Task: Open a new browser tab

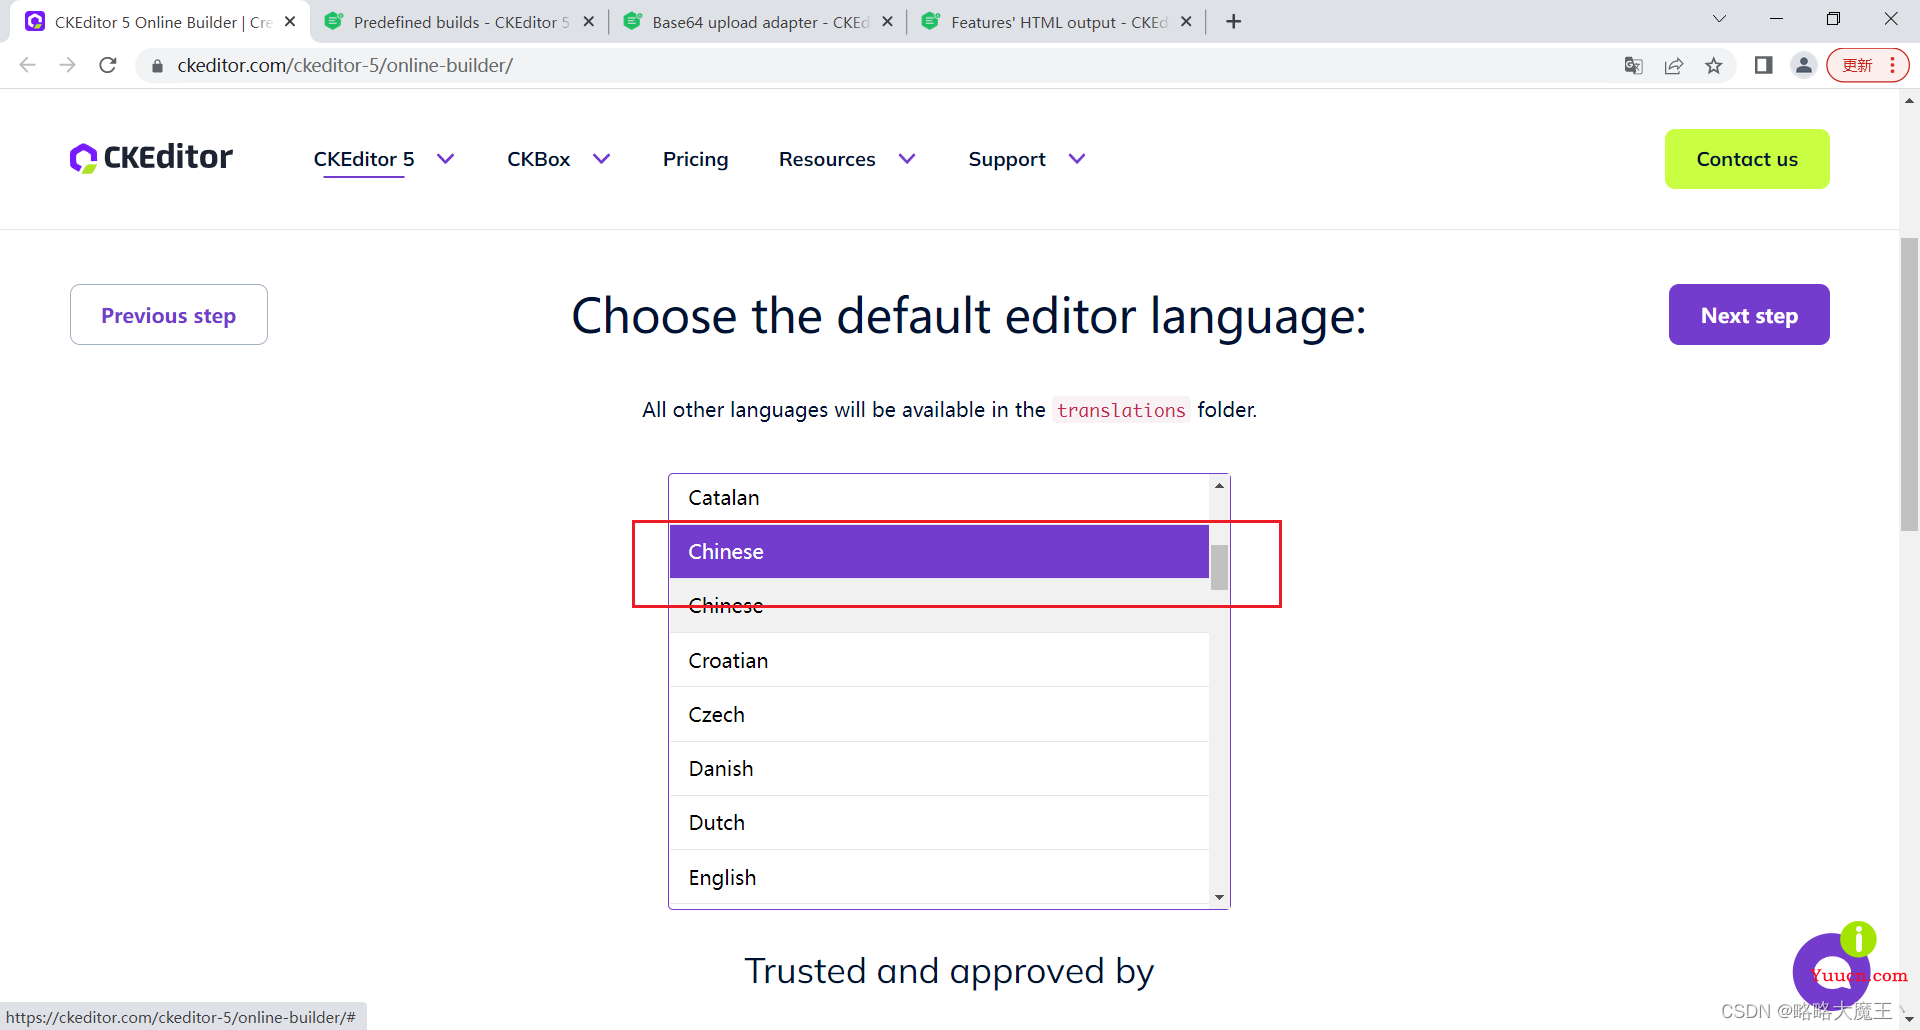Action: coord(1234,21)
